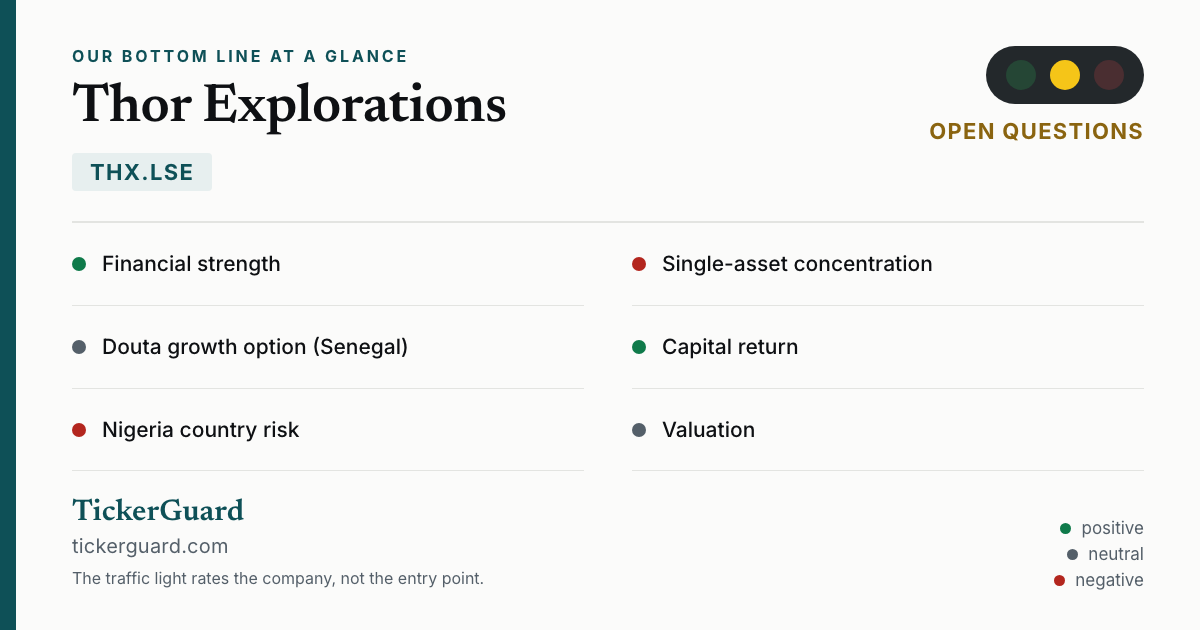Screen dimensions: 1200x630
Task: Click the grey dot beside Douta growth option
Action: click(79, 347)
